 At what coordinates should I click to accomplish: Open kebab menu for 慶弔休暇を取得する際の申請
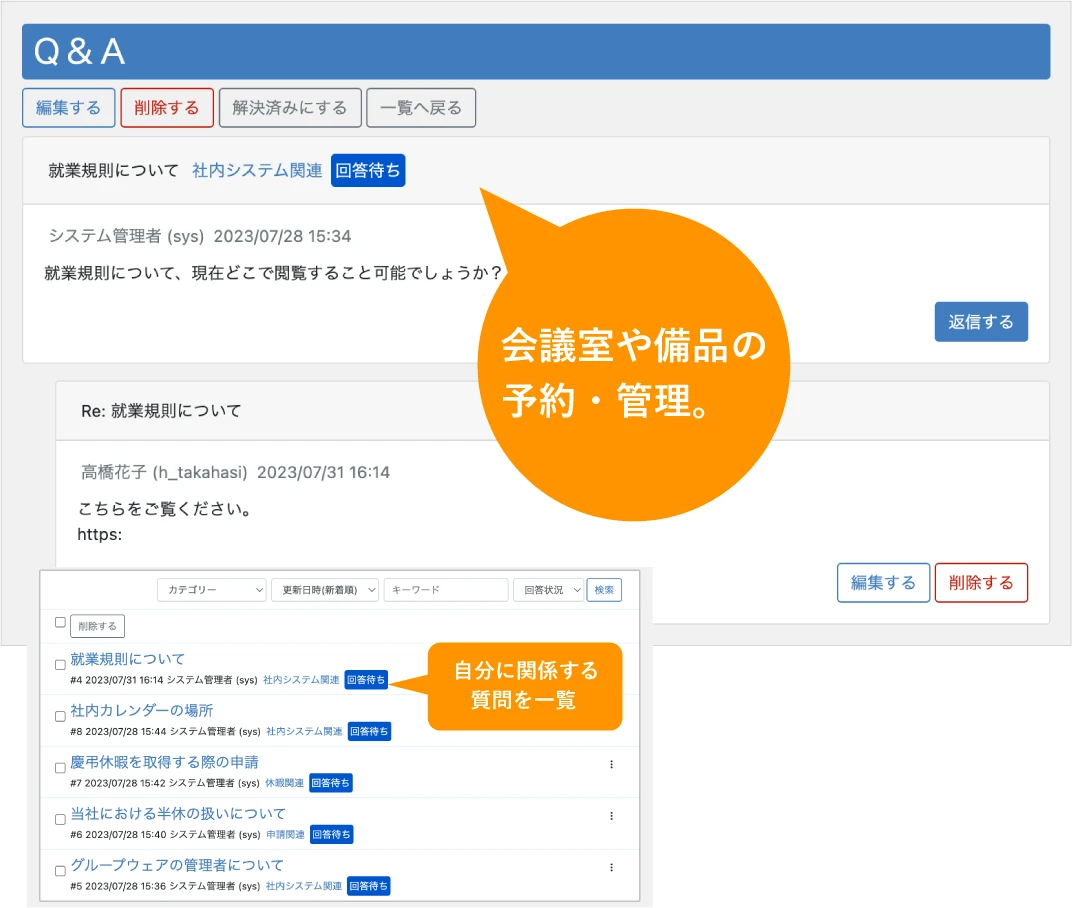coord(611,764)
